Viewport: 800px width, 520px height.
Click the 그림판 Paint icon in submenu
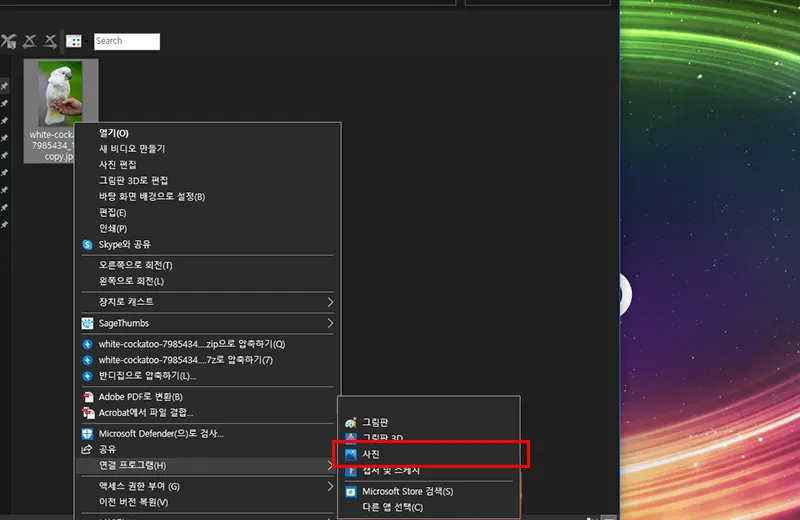click(351, 423)
